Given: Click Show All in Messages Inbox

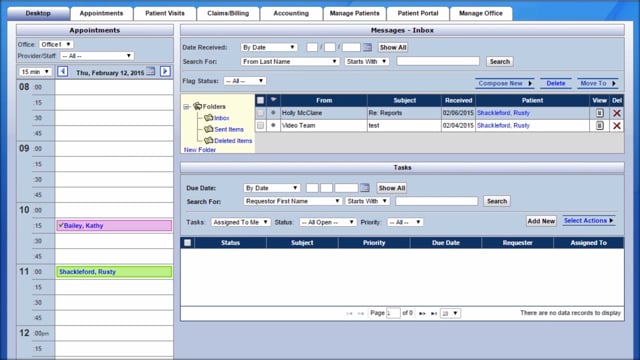Looking at the screenshot, I should point(393,47).
